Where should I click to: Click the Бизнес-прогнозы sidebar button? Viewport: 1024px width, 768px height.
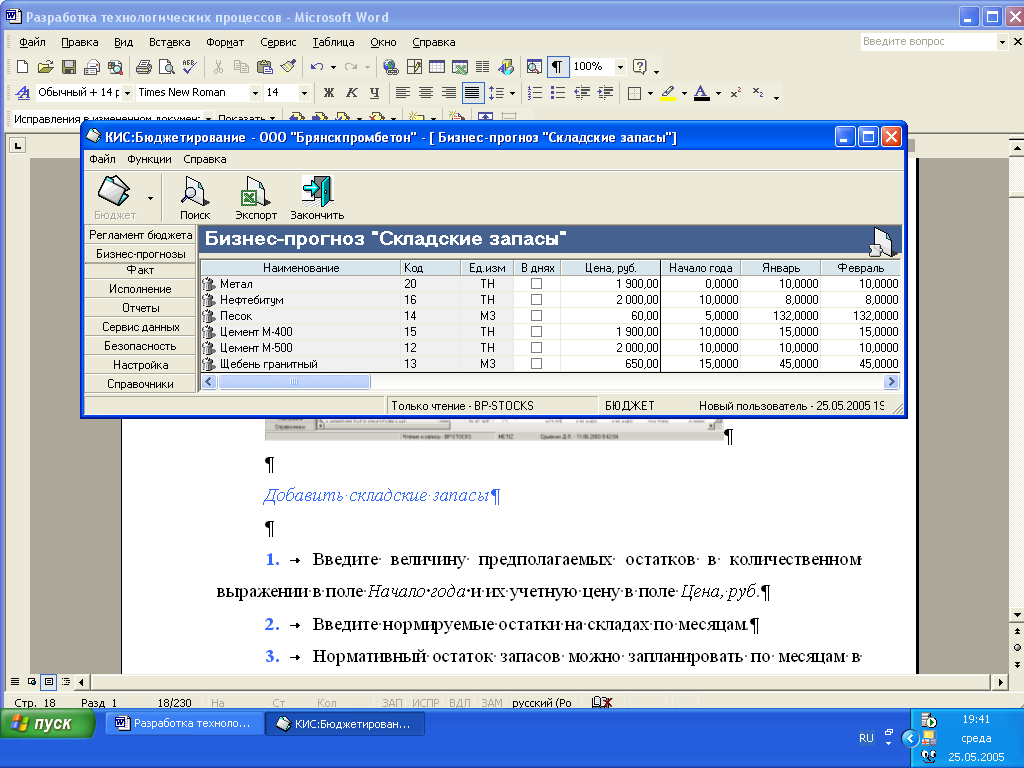(x=140, y=254)
